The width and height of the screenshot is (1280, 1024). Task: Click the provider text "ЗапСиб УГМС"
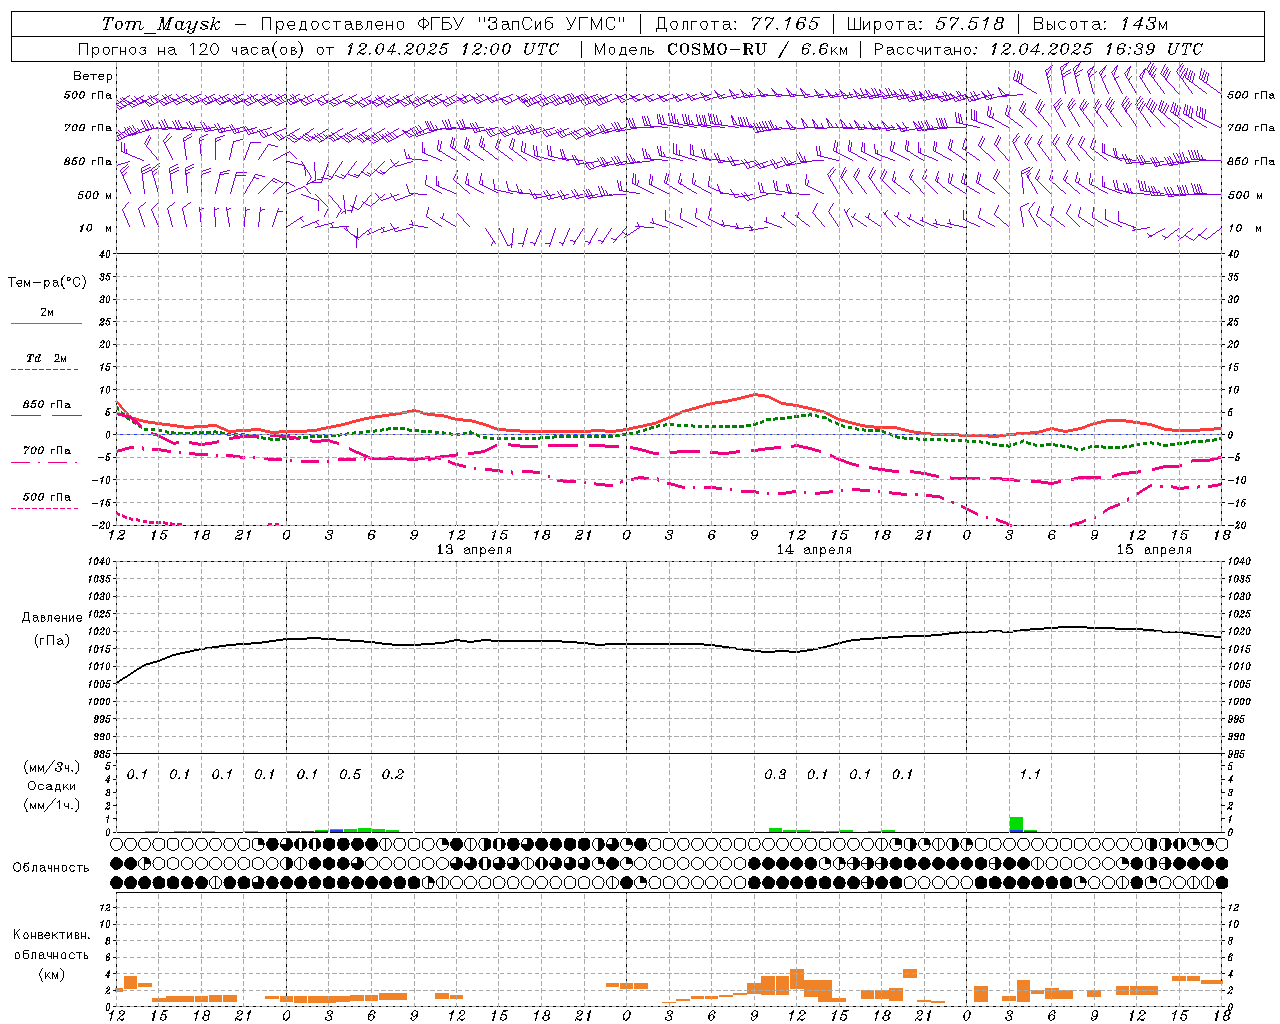coord(553,24)
